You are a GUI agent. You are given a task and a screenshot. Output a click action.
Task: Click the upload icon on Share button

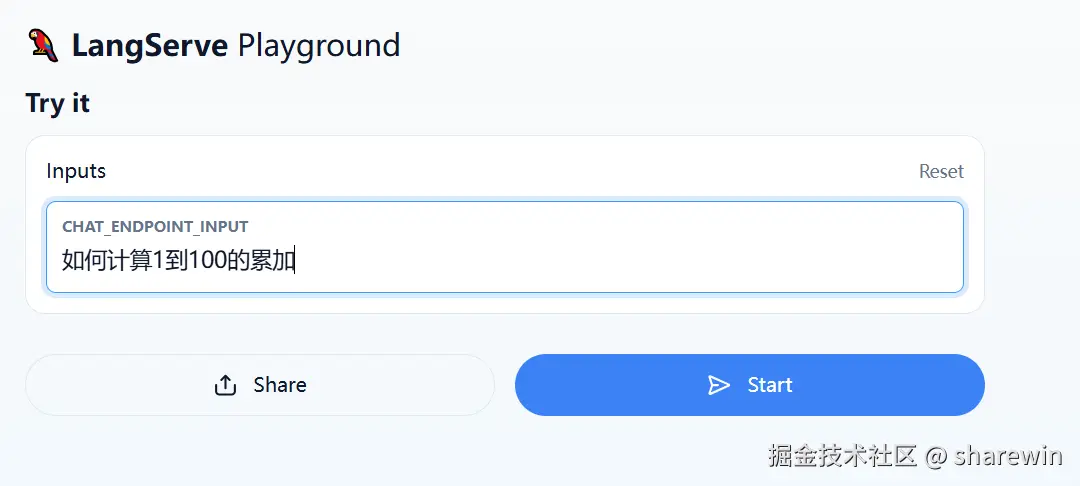tap(226, 385)
